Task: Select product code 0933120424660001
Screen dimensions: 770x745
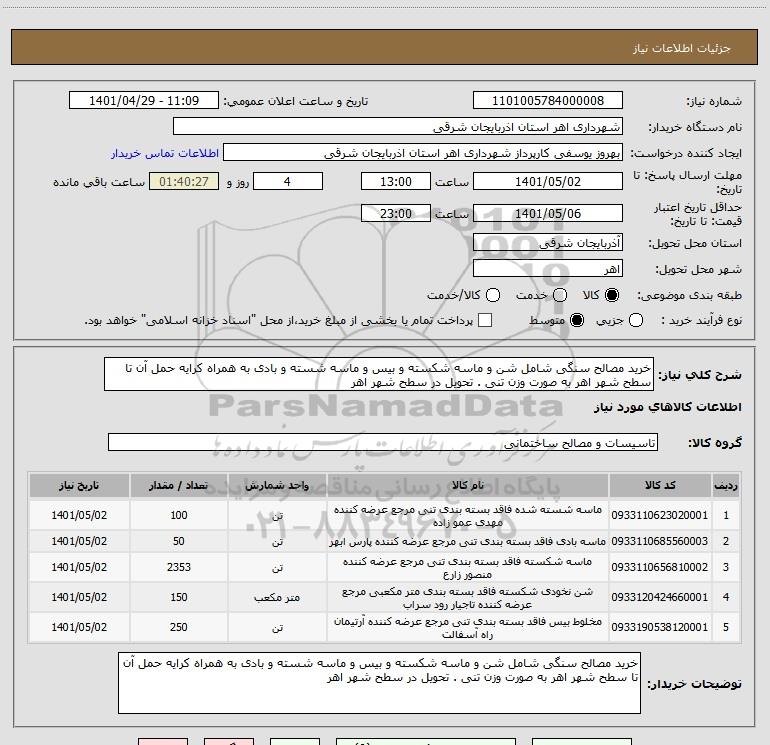Action: [660, 597]
